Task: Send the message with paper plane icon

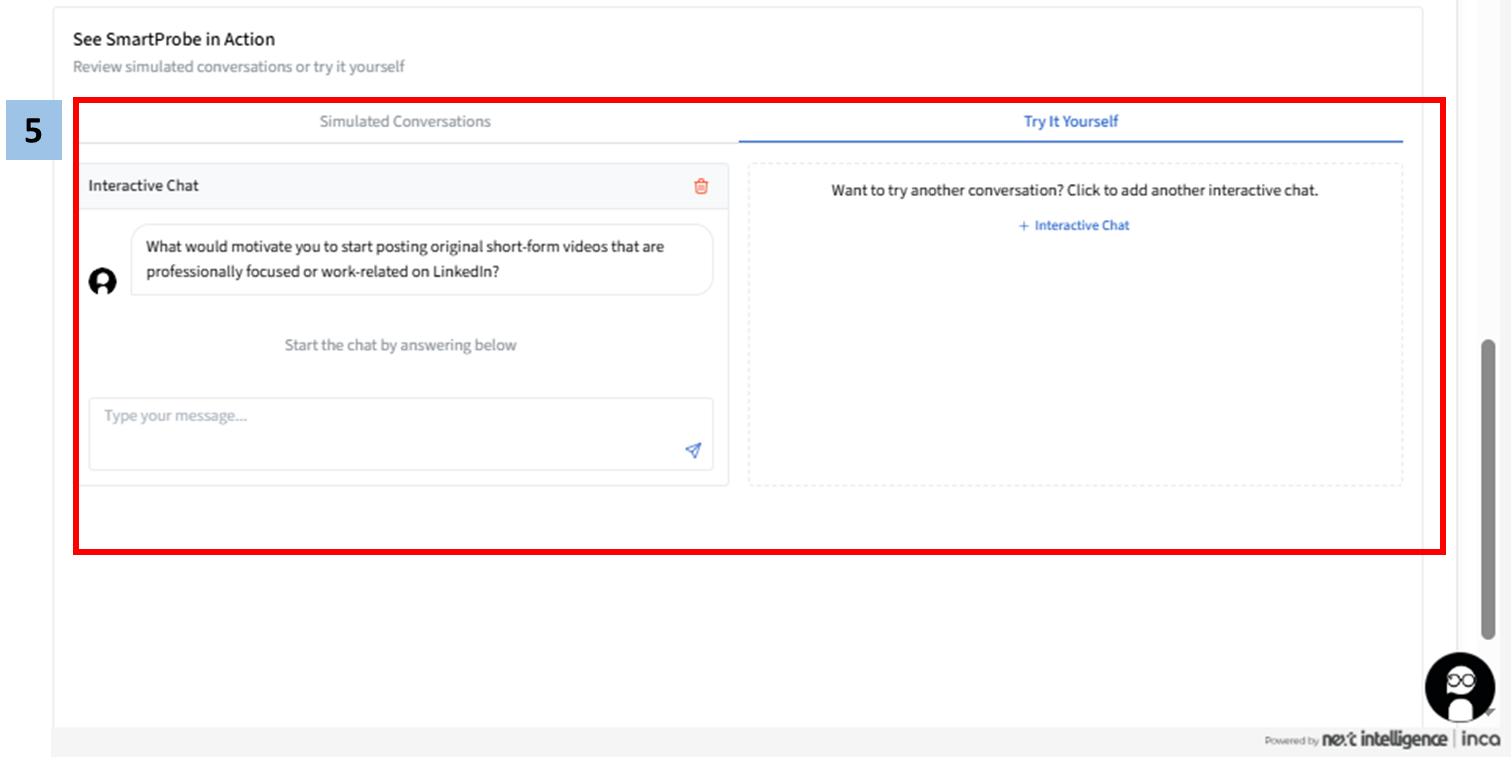Action: 693,451
